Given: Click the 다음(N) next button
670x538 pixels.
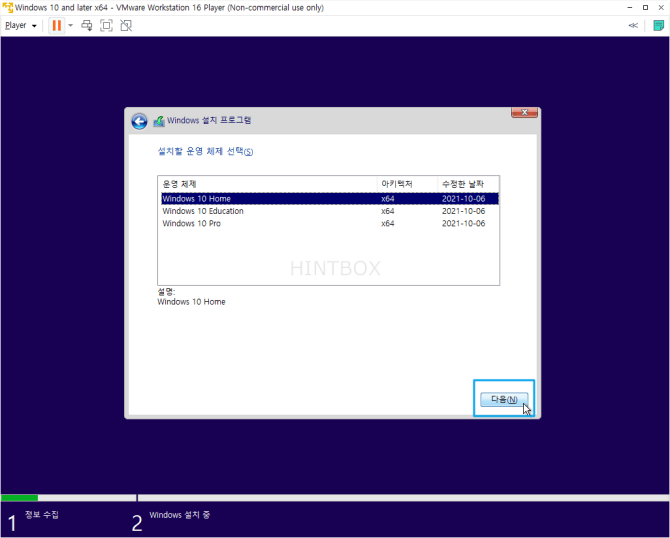Looking at the screenshot, I should coord(504,400).
